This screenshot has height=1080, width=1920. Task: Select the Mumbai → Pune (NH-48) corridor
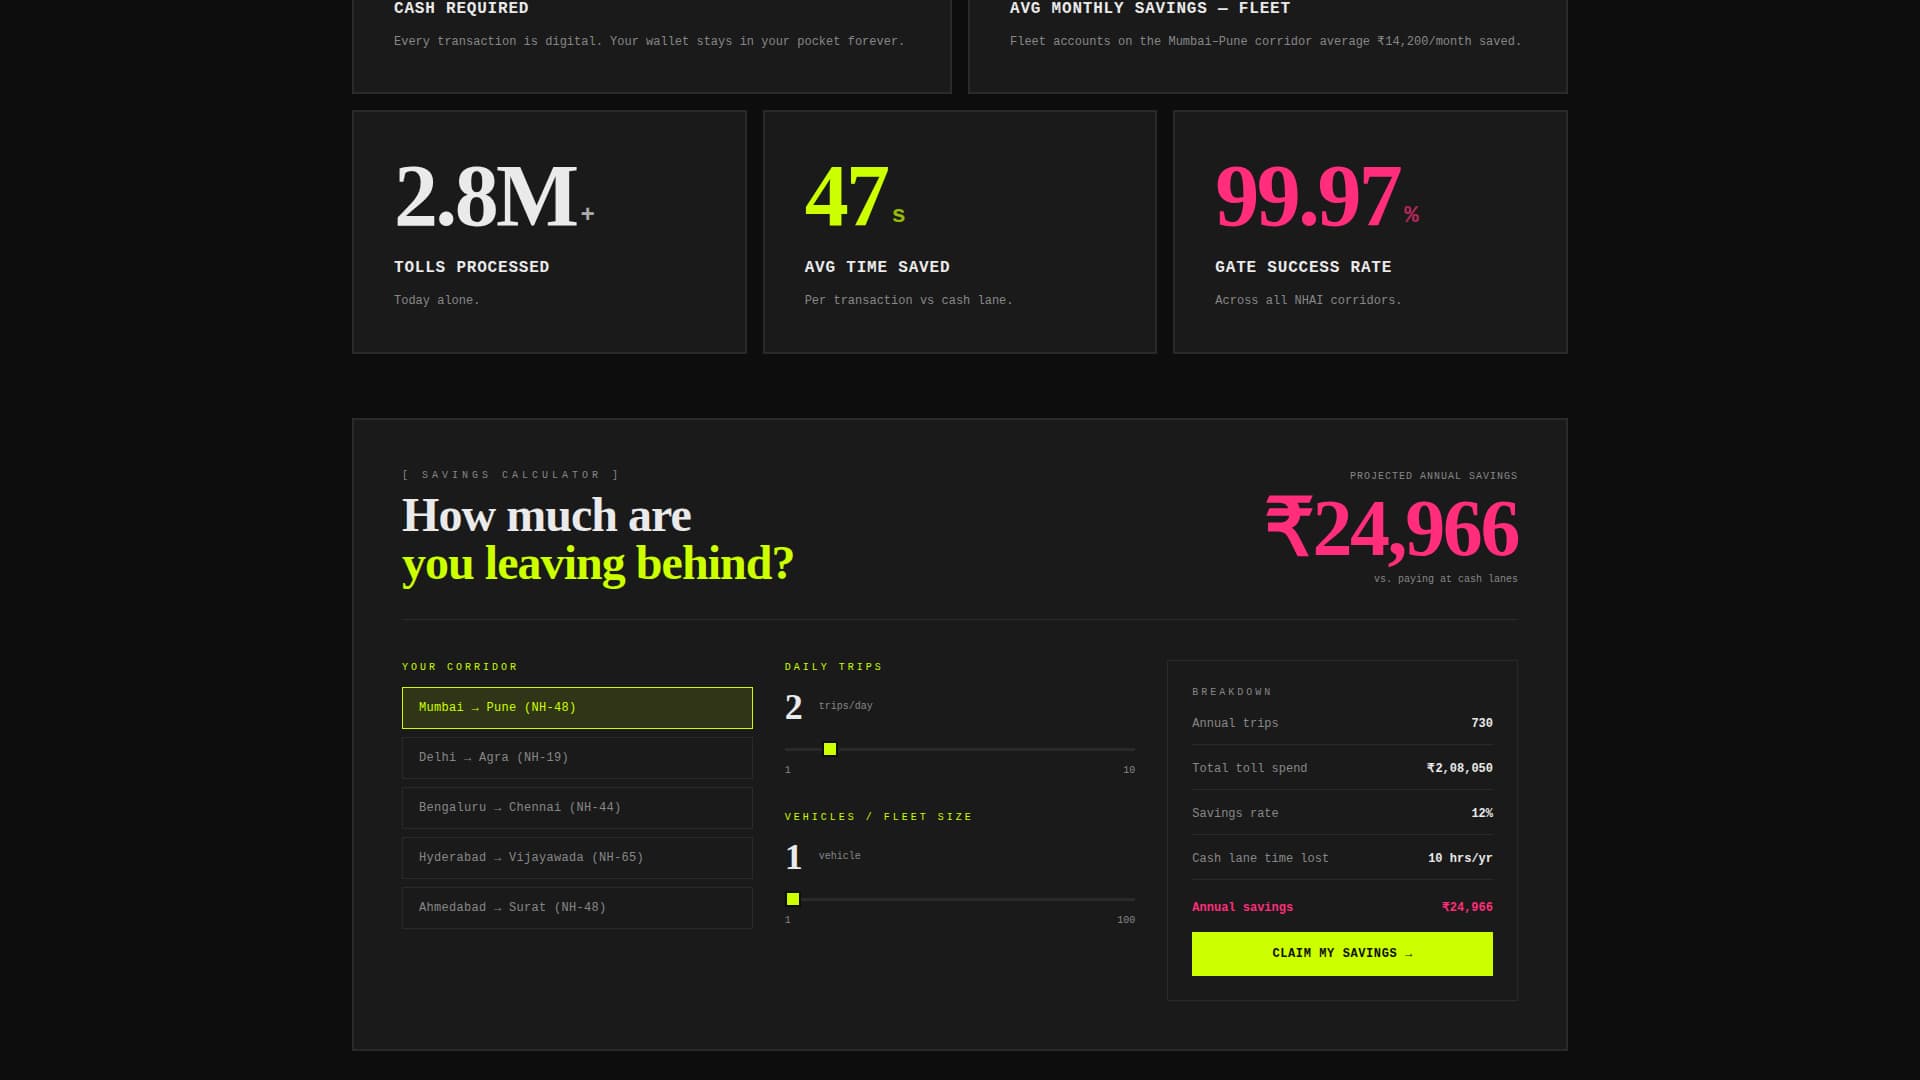point(576,707)
